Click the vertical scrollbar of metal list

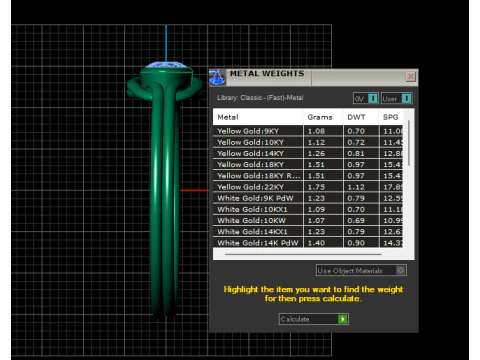click(x=409, y=143)
